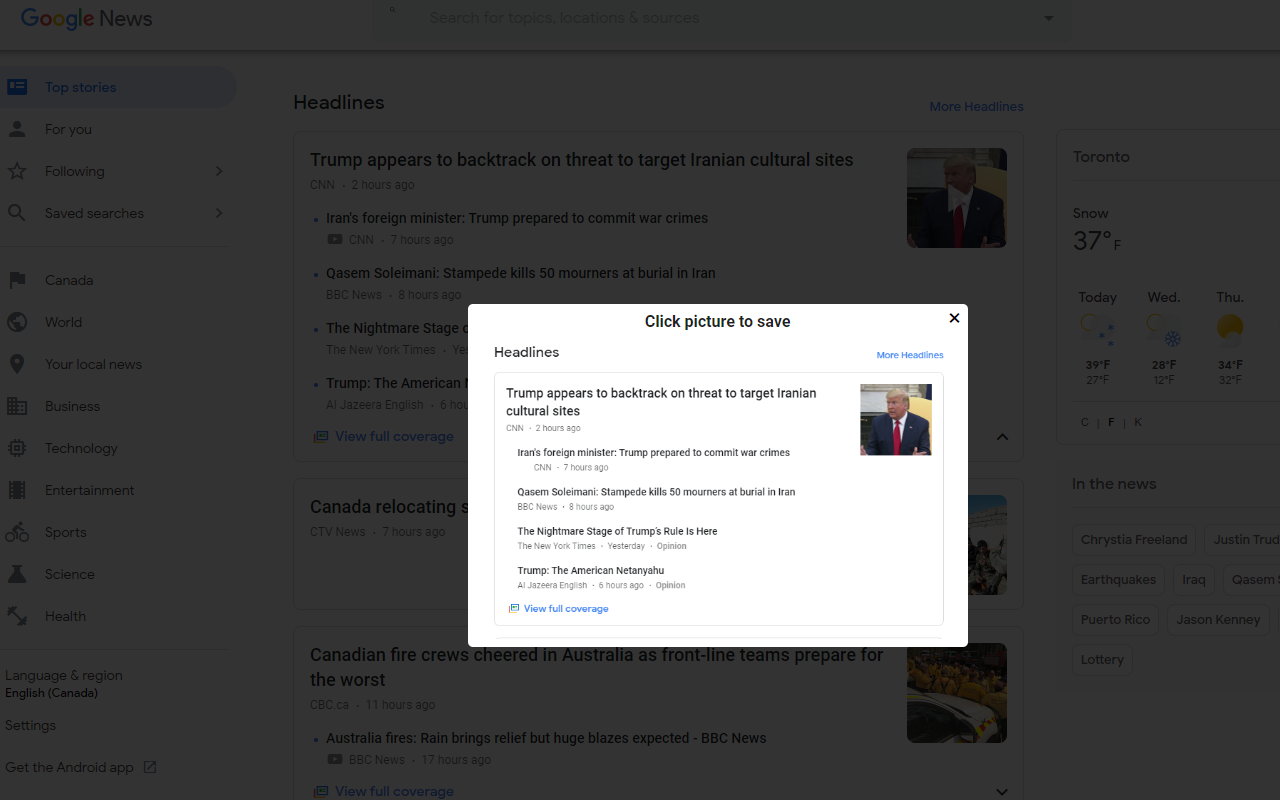The image size is (1280, 800).
Task: Select the 'Puerto Rico' topic chip
Action: click(1115, 619)
